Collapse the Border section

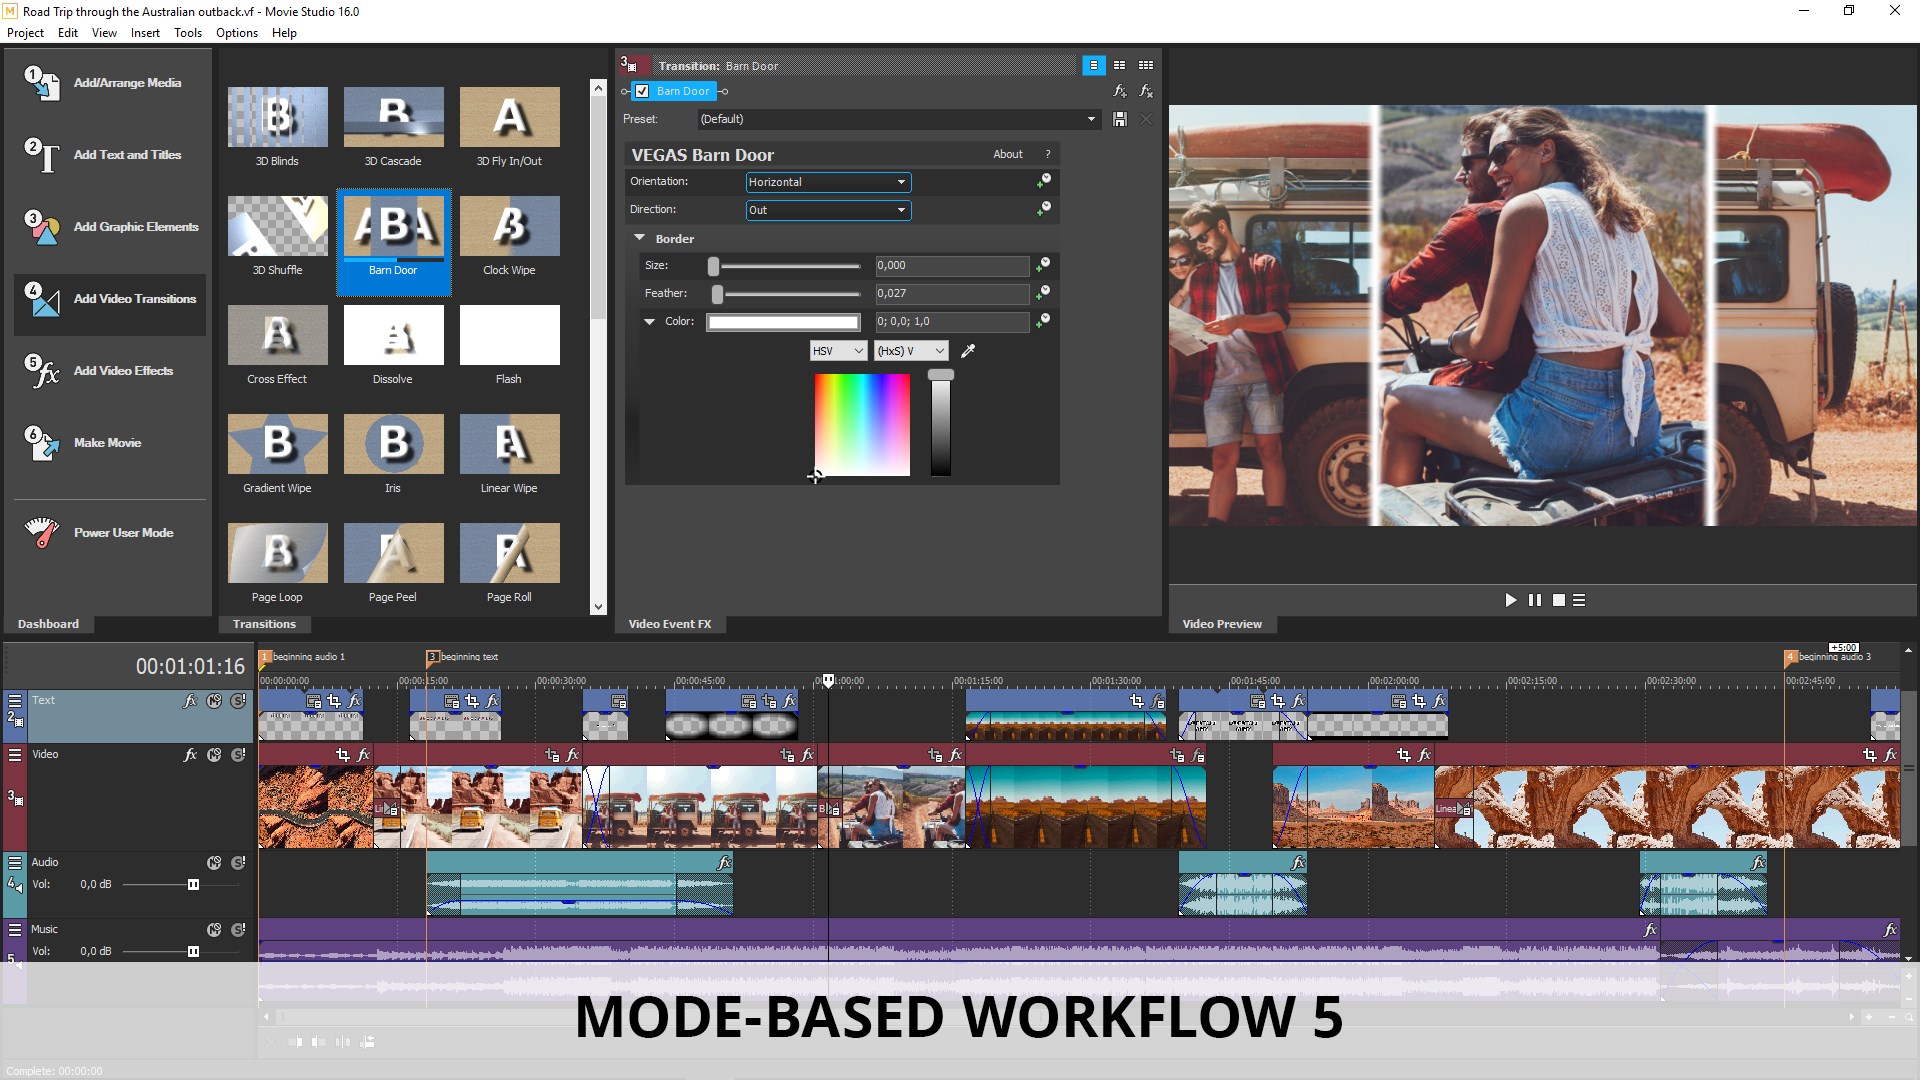[639, 238]
